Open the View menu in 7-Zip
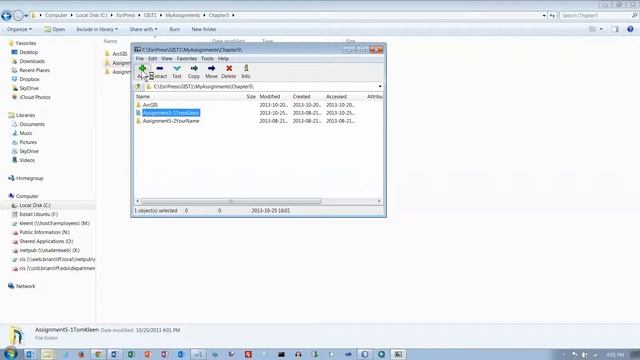Viewport: 640px width, 360px height. tap(167, 59)
